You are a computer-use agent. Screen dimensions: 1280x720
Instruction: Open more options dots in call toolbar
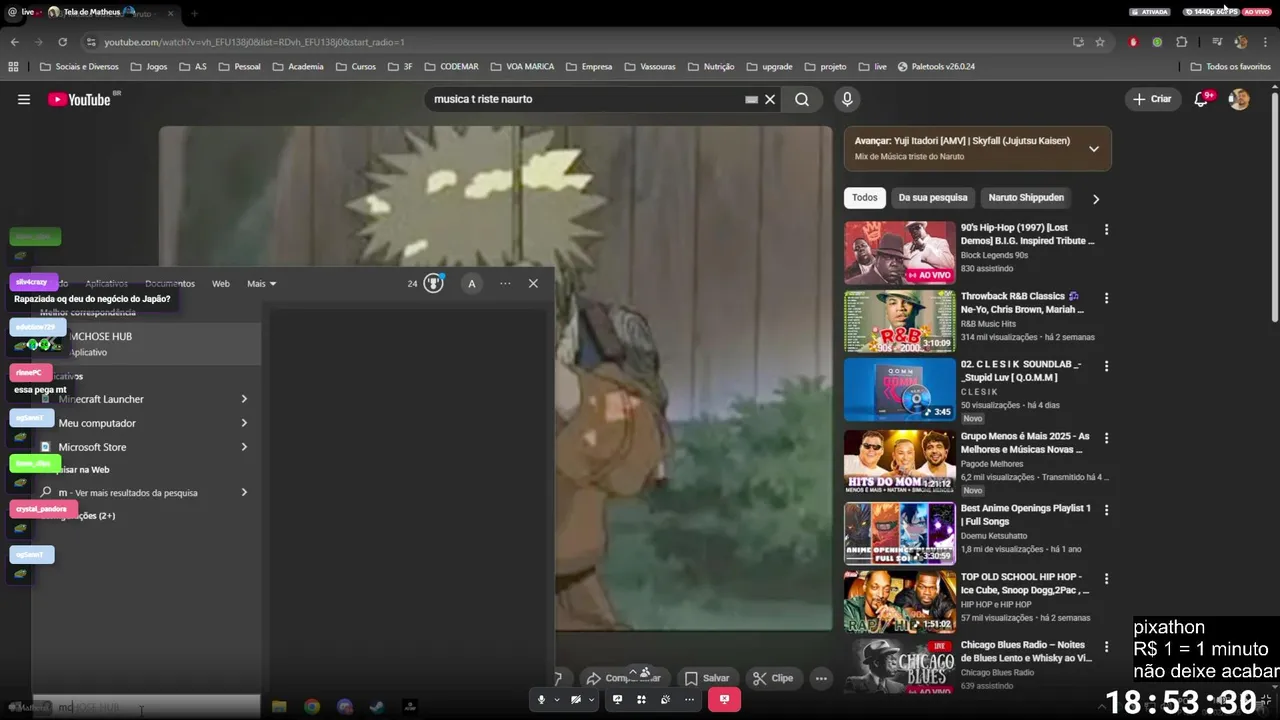coord(689,700)
